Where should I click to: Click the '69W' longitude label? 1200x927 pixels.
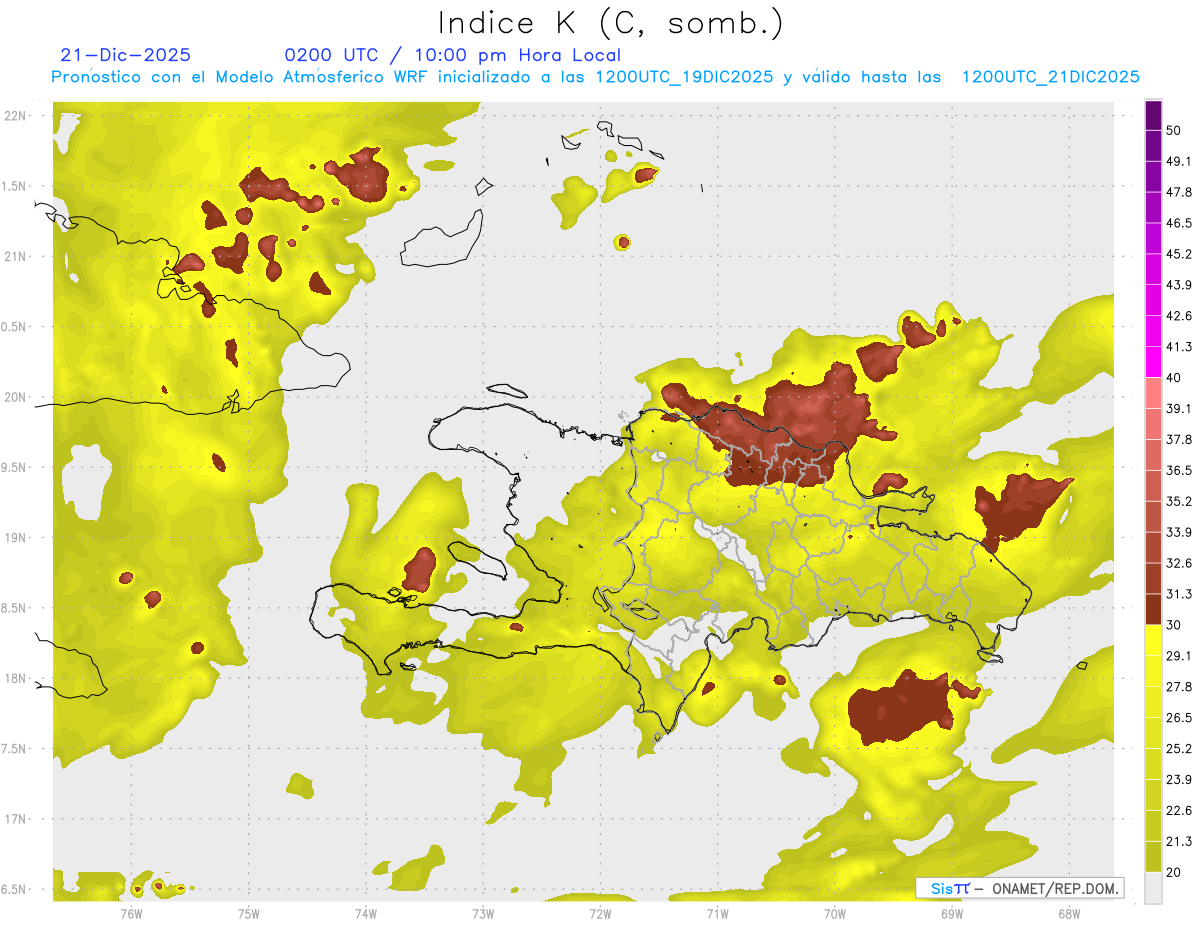tap(951, 913)
